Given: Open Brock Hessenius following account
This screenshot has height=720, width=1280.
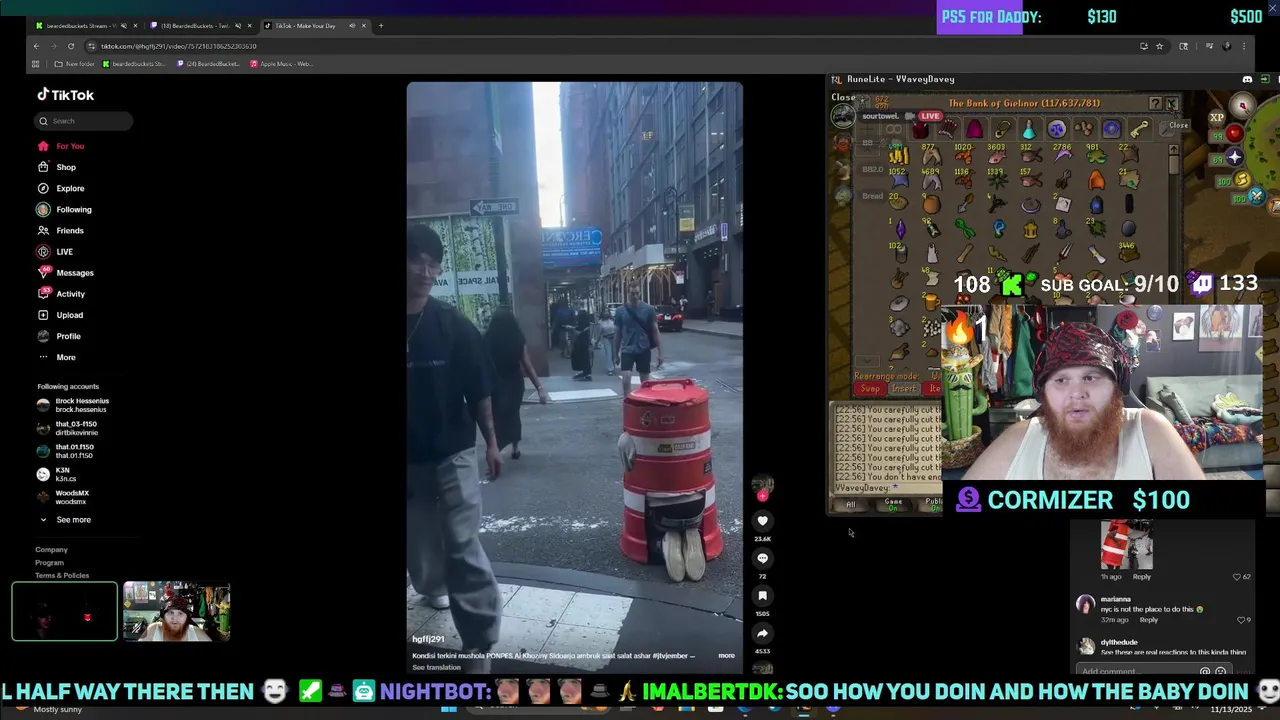Looking at the screenshot, I should [74, 405].
